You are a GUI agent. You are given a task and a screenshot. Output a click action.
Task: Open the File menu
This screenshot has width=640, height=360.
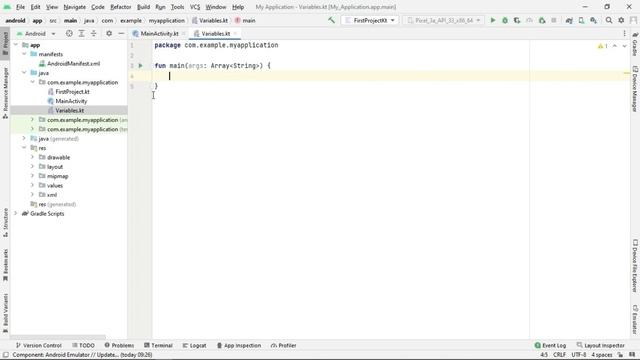20,7
